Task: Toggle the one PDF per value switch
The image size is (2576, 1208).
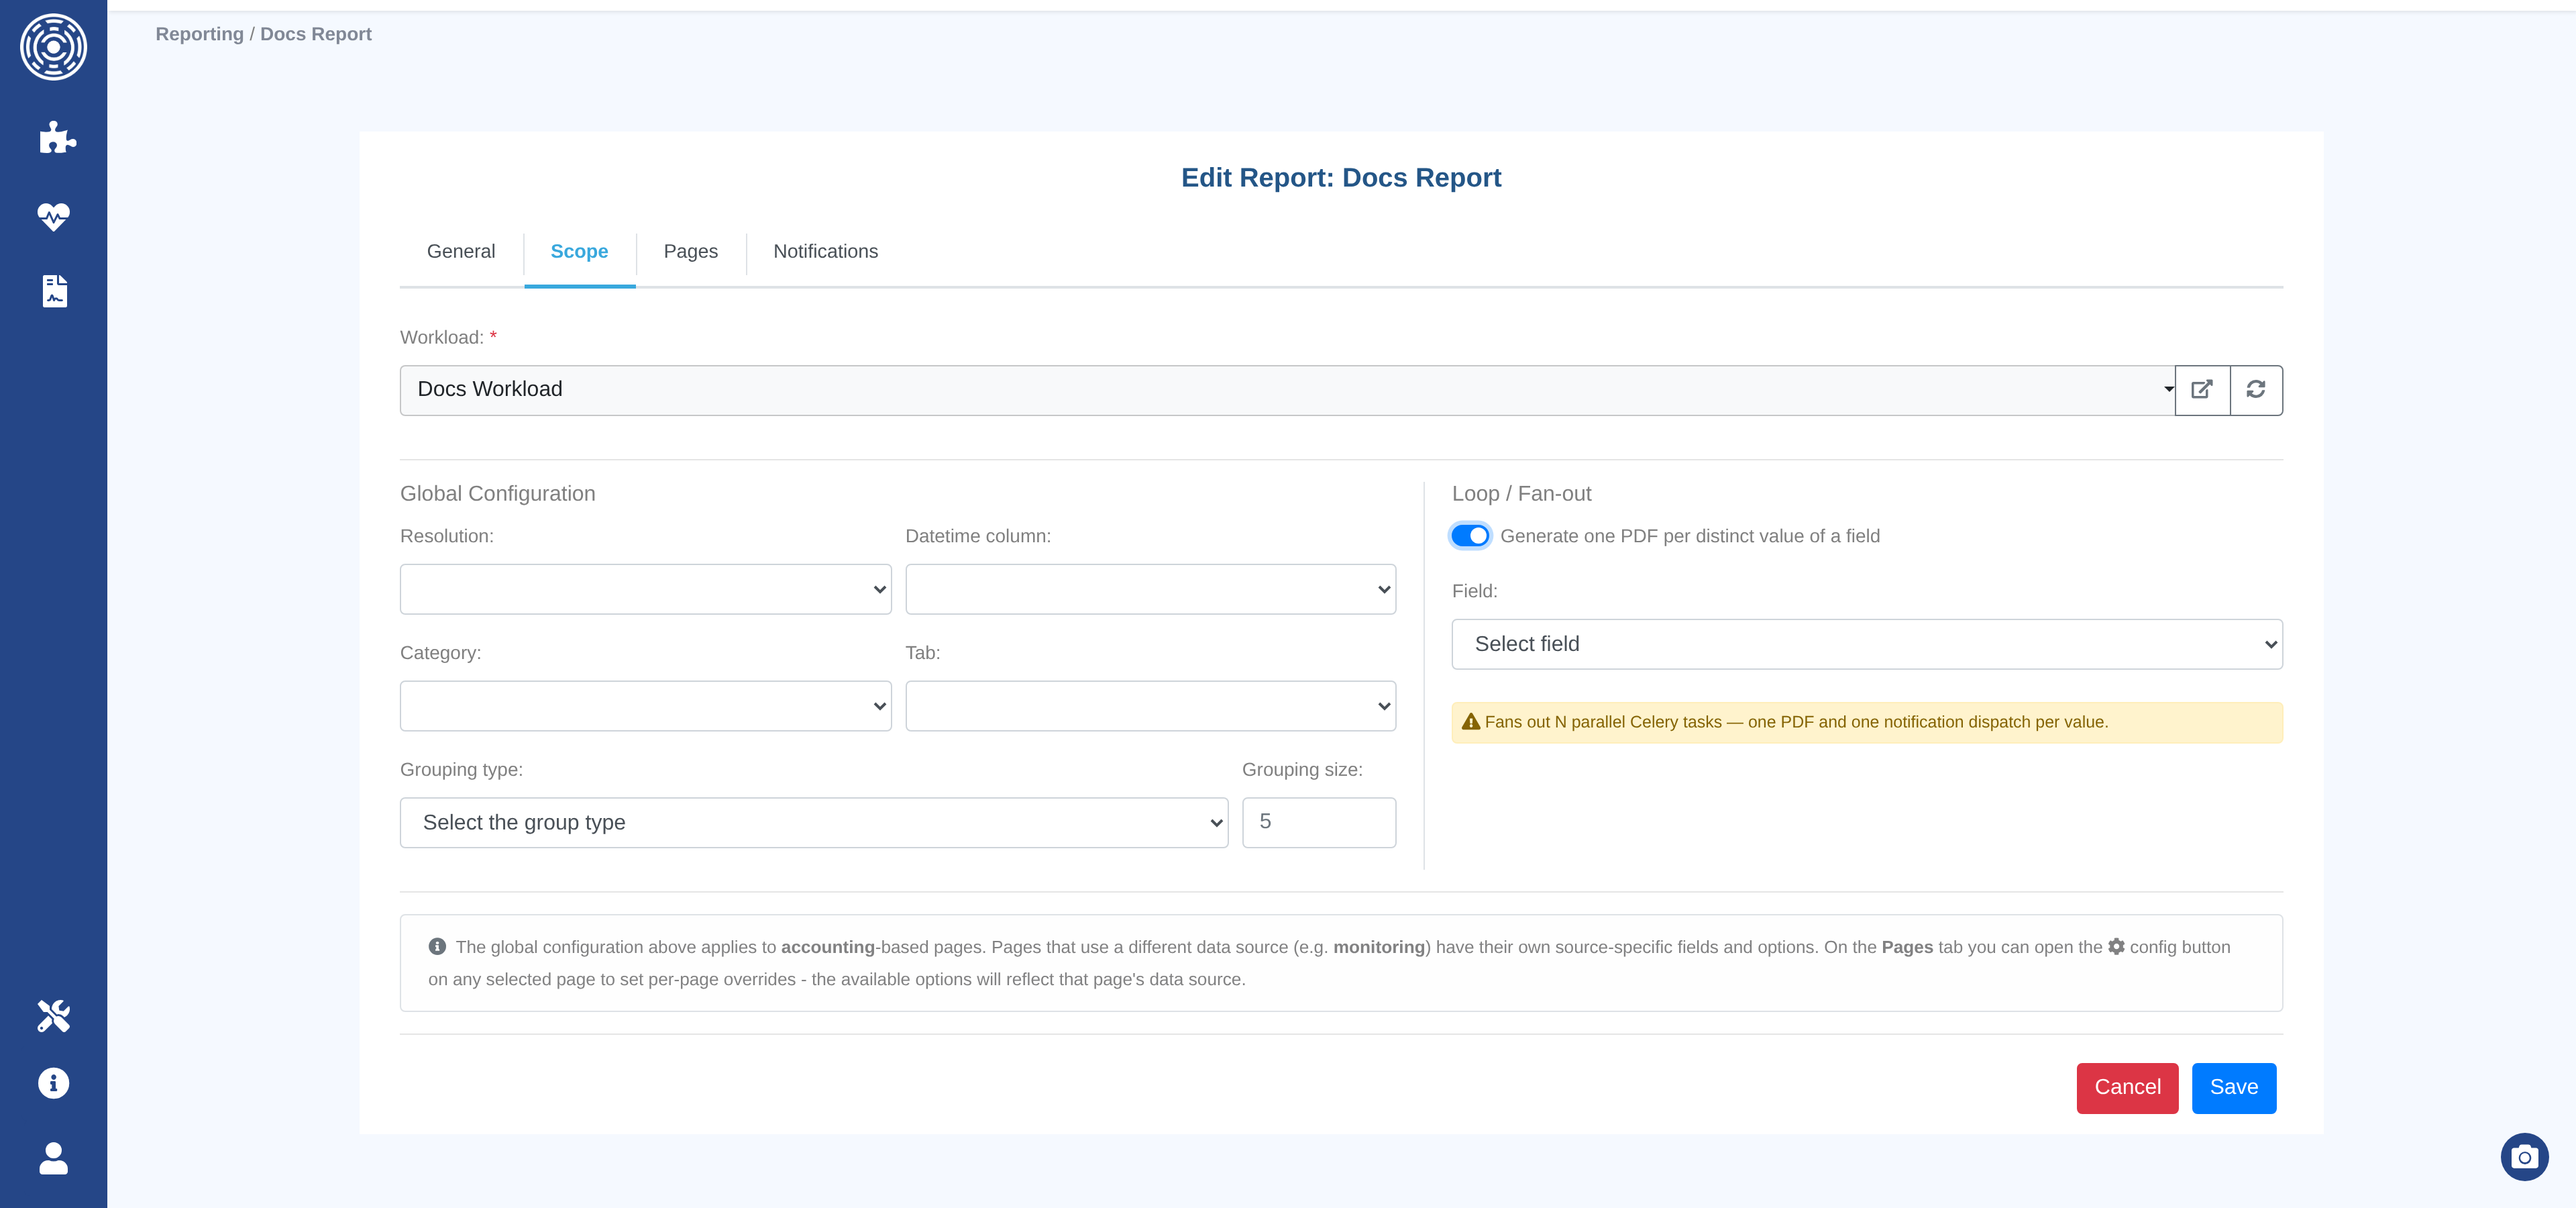Action: coord(1470,536)
